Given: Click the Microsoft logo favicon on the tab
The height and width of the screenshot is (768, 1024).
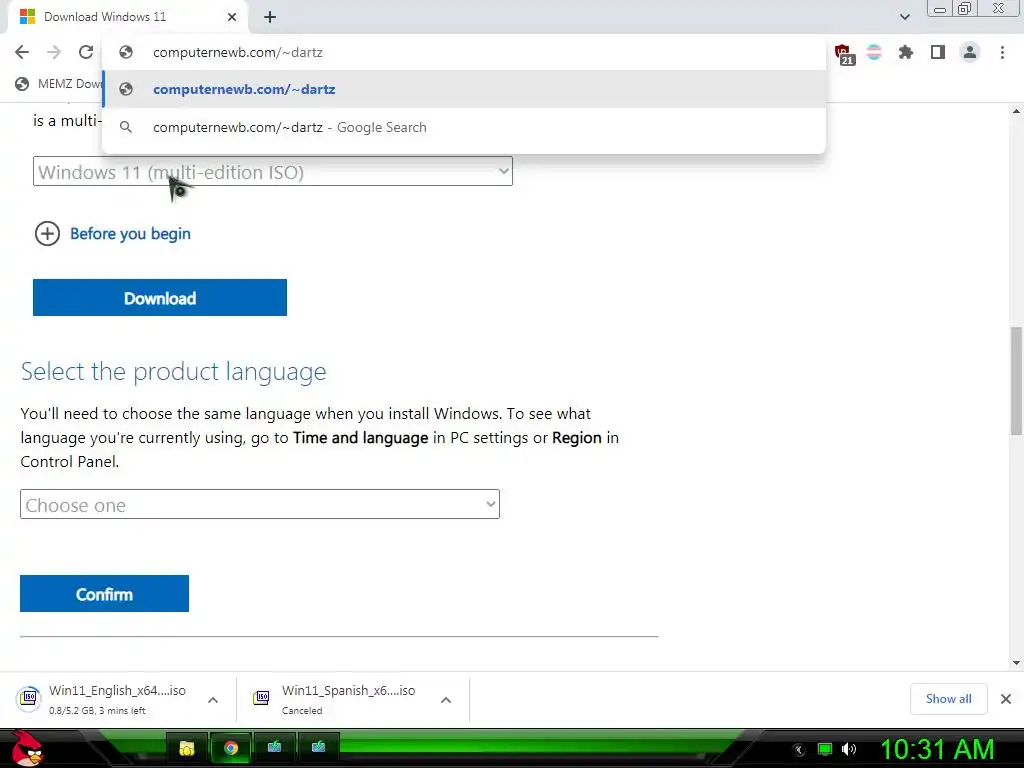Looking at the screenshot, I should click(x=27, y=17).
